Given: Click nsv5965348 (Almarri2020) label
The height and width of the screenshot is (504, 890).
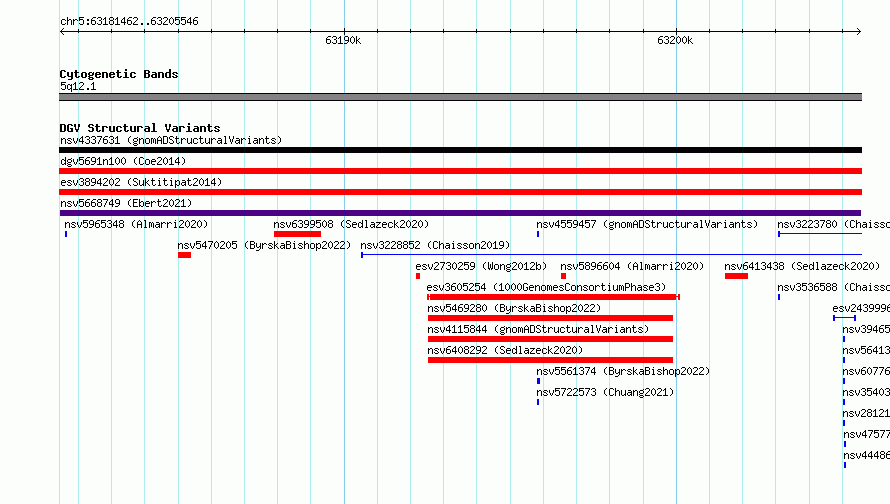Looking at the screenshot, I should 136,224.
